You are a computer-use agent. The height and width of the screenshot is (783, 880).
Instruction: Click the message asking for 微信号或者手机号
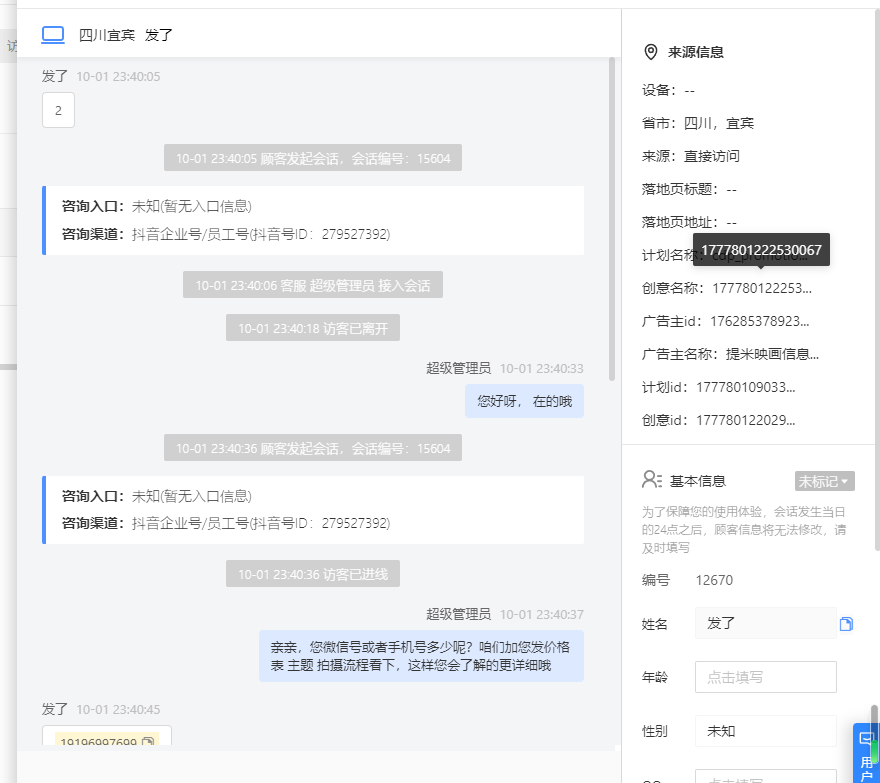421,656
